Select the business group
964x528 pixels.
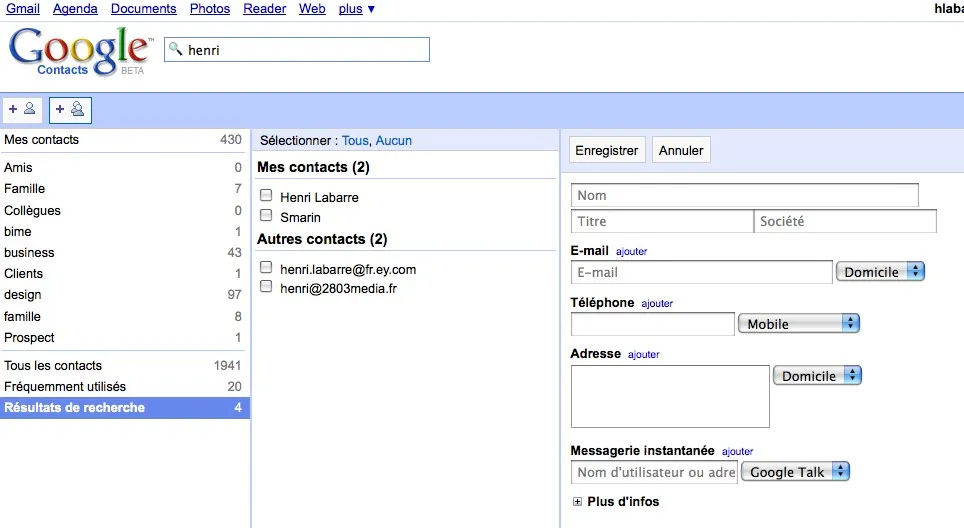coord(123,253)
